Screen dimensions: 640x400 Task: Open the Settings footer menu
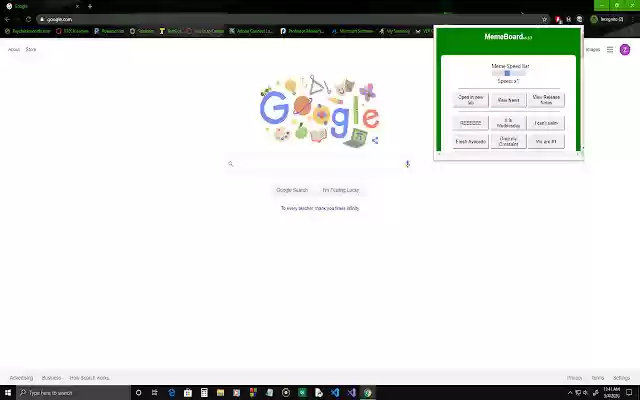tap(621, 378)
